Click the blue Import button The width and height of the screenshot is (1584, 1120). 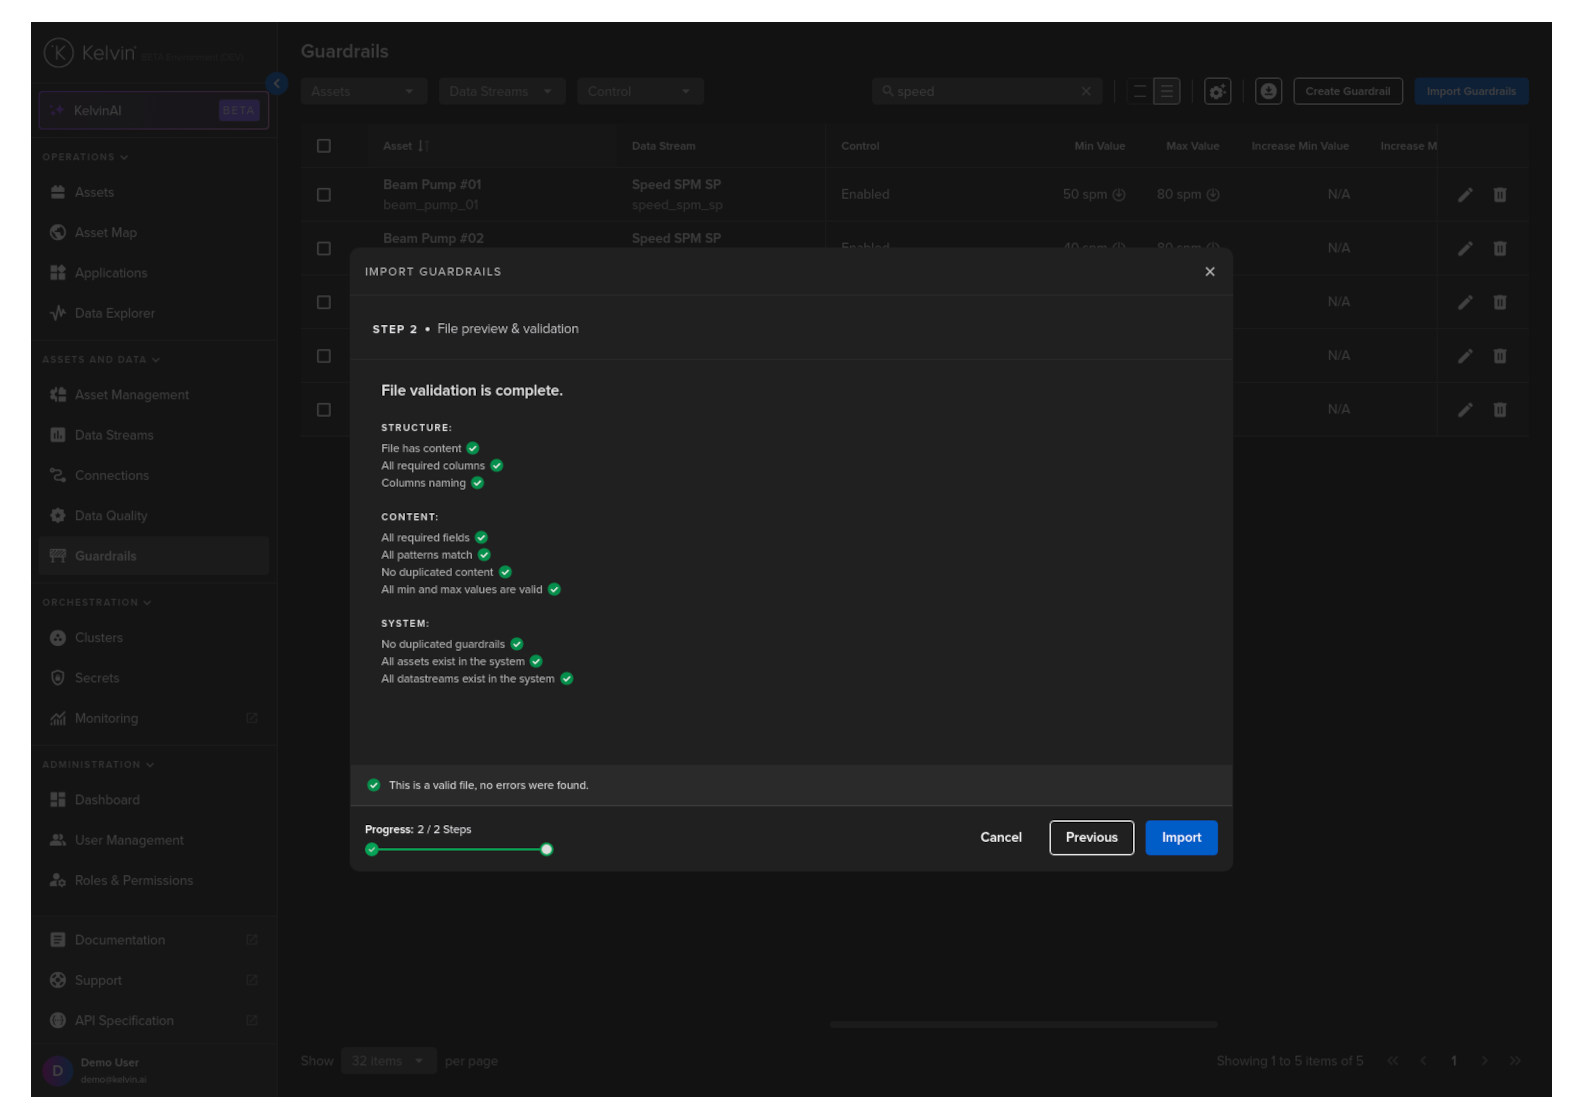tap(1180, 838)
